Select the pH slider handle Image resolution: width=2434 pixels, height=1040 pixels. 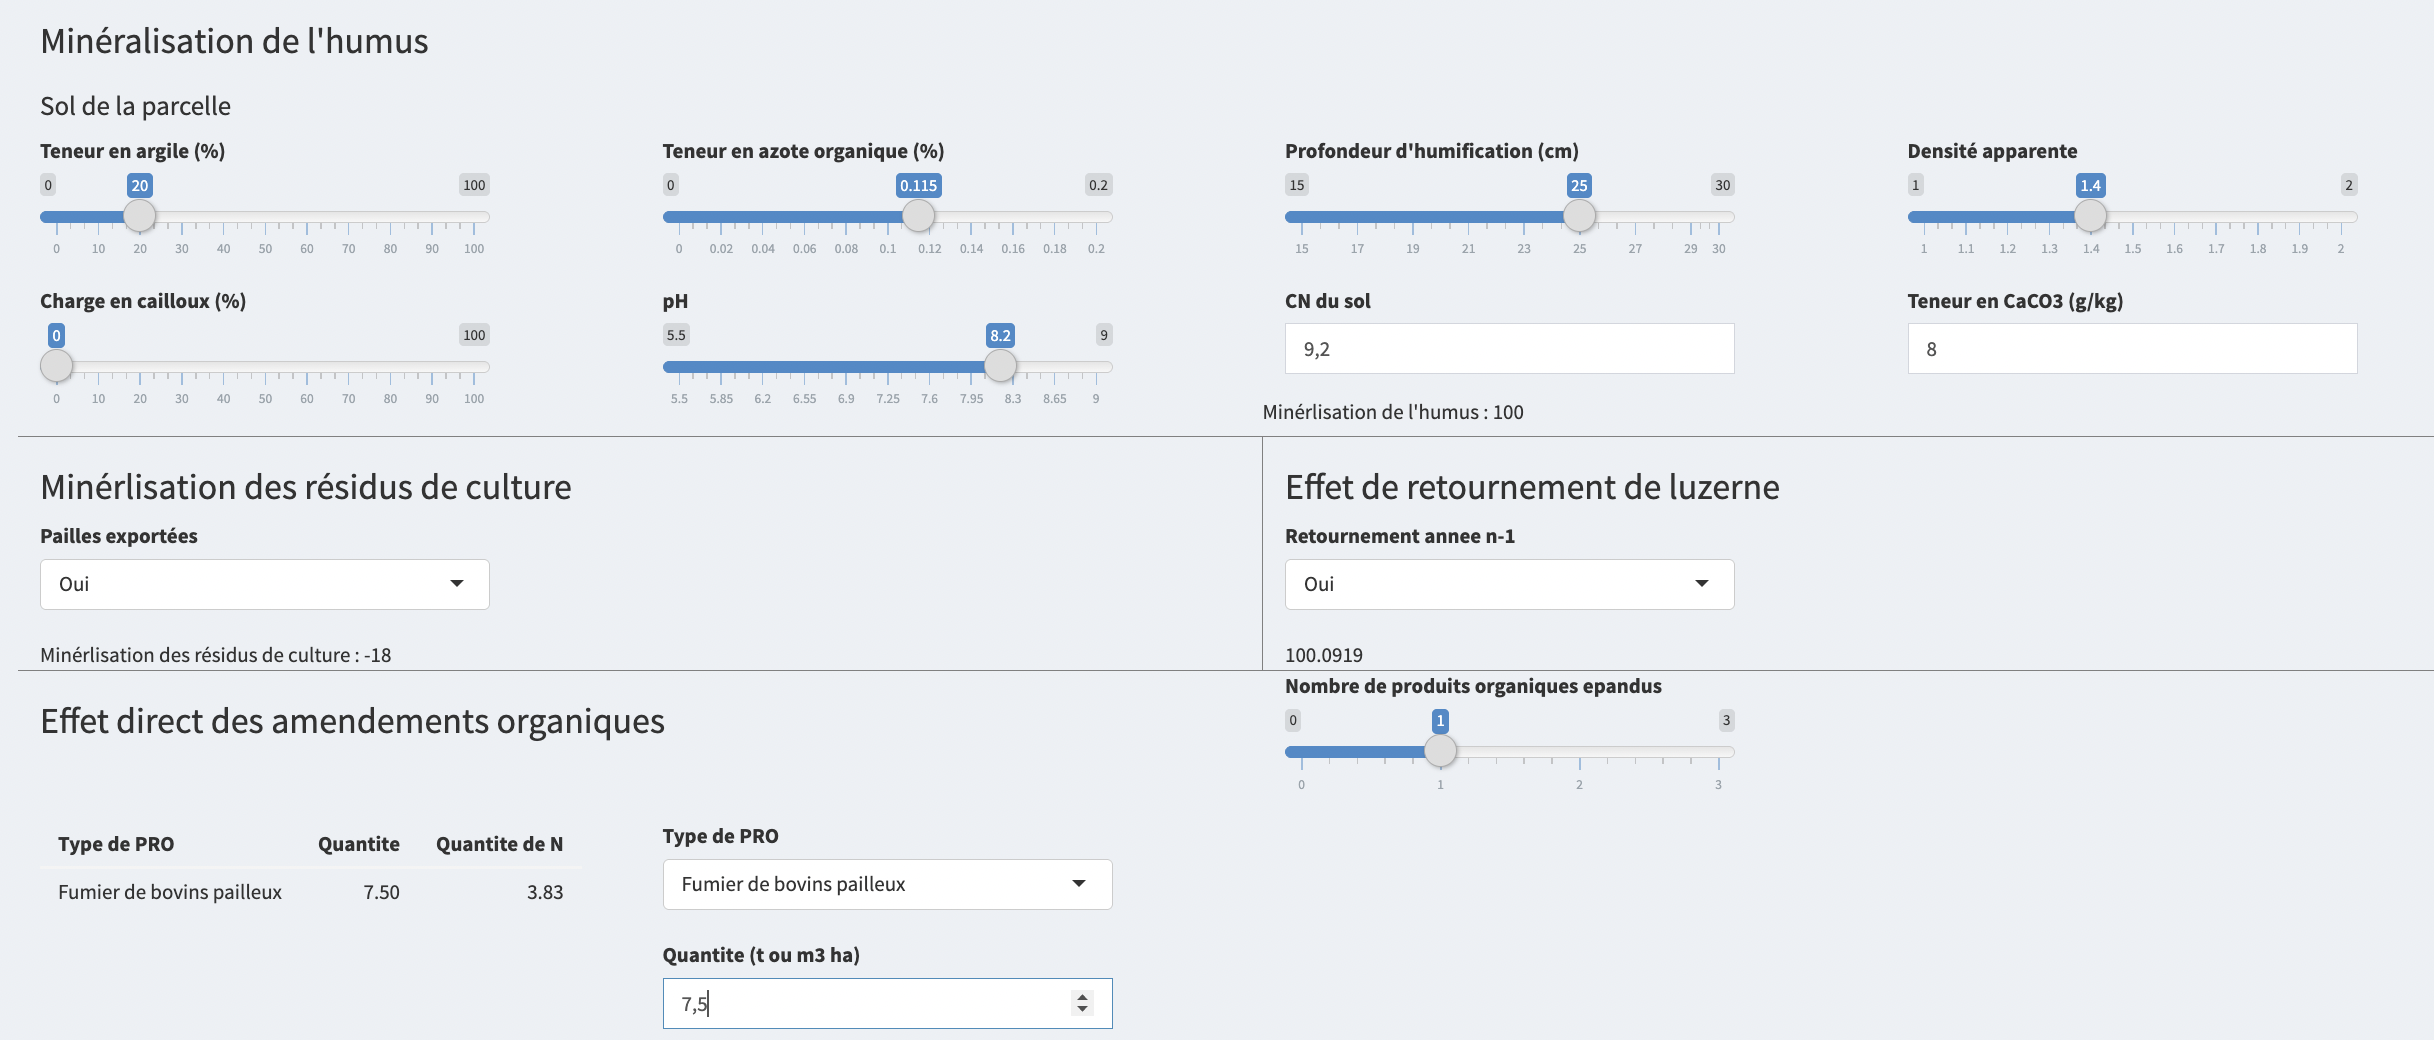pos(1000,366)
